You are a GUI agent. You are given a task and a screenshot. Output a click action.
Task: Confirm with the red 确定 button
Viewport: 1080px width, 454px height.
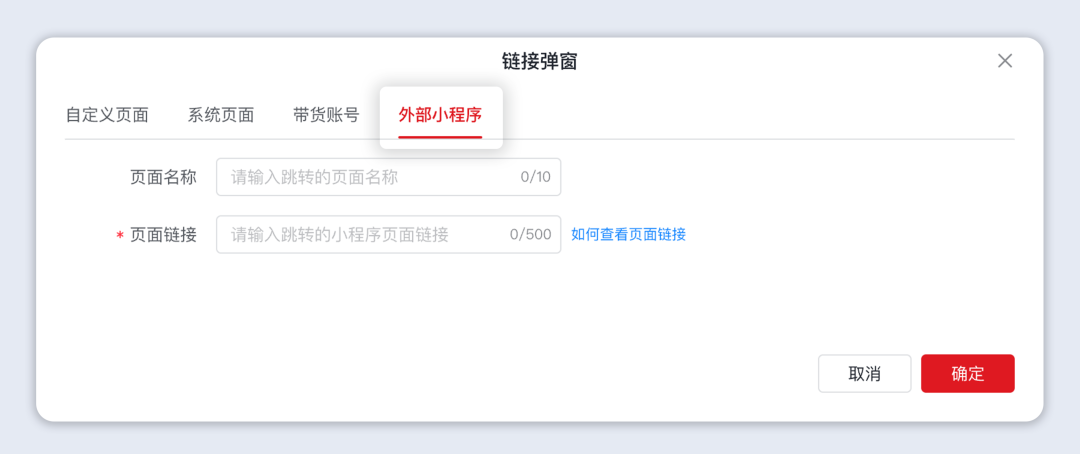pos(967,374)
